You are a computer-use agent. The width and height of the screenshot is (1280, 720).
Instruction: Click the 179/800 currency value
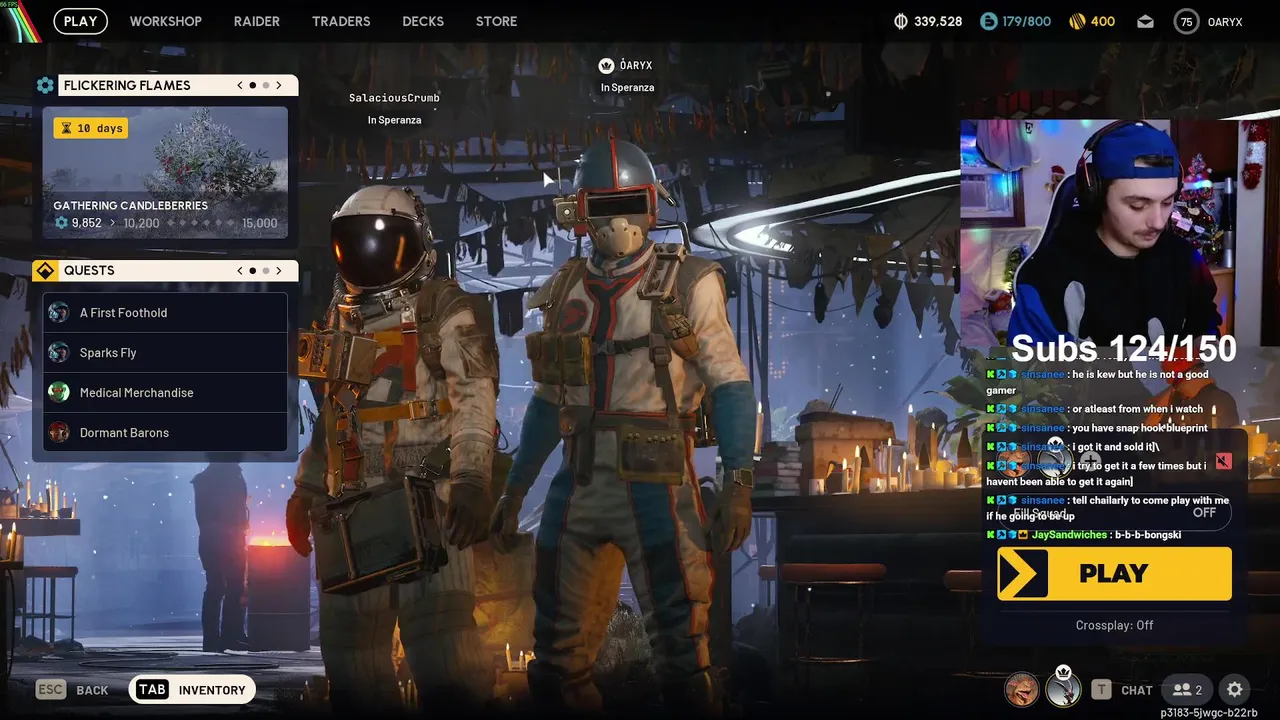tap(1027, 21)
